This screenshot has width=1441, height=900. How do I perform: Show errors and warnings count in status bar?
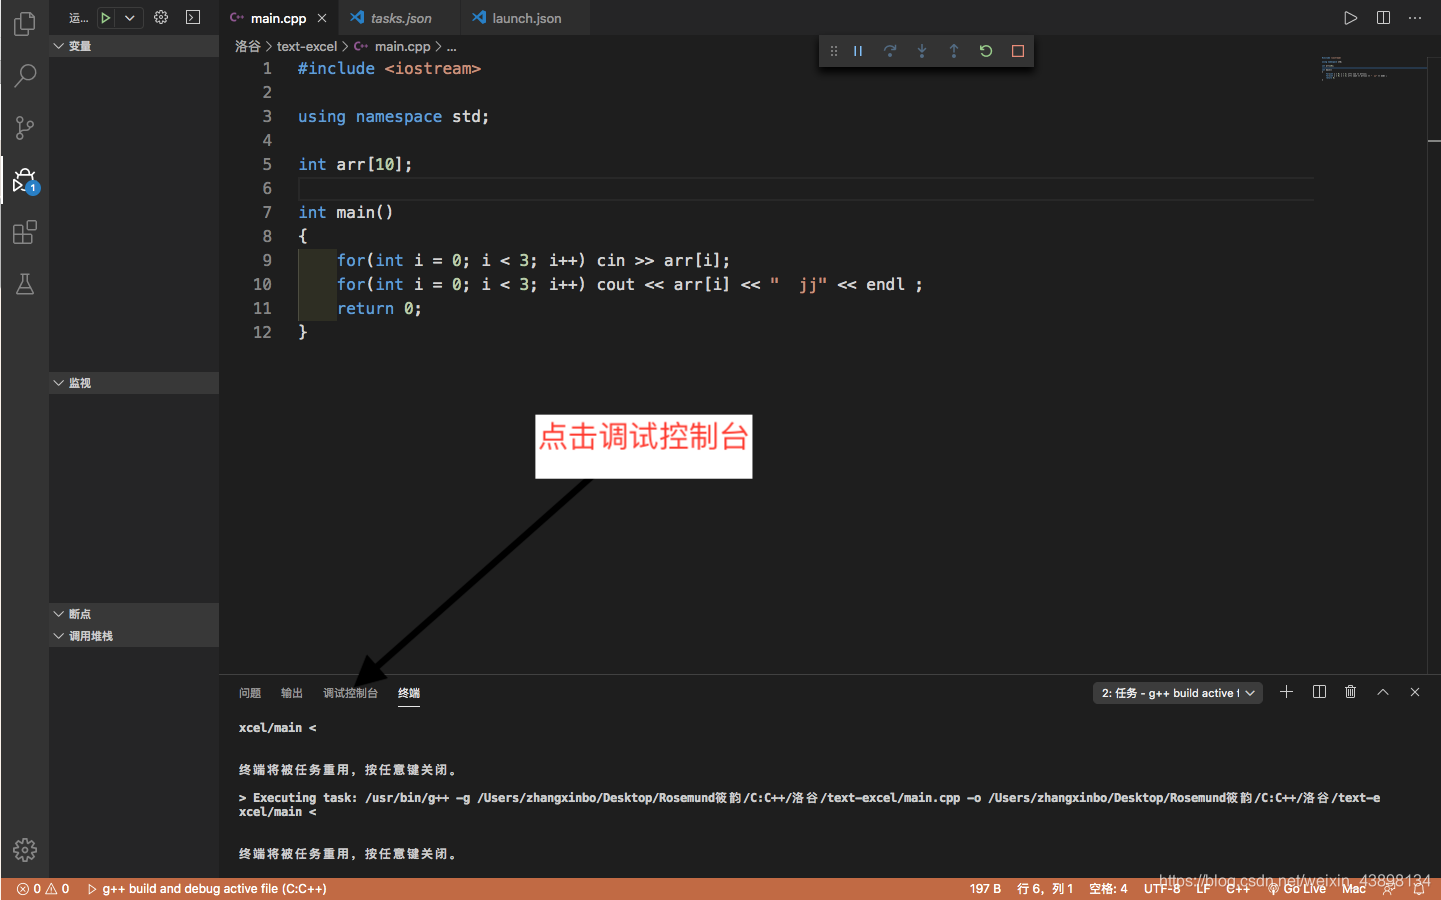point(43,889)
